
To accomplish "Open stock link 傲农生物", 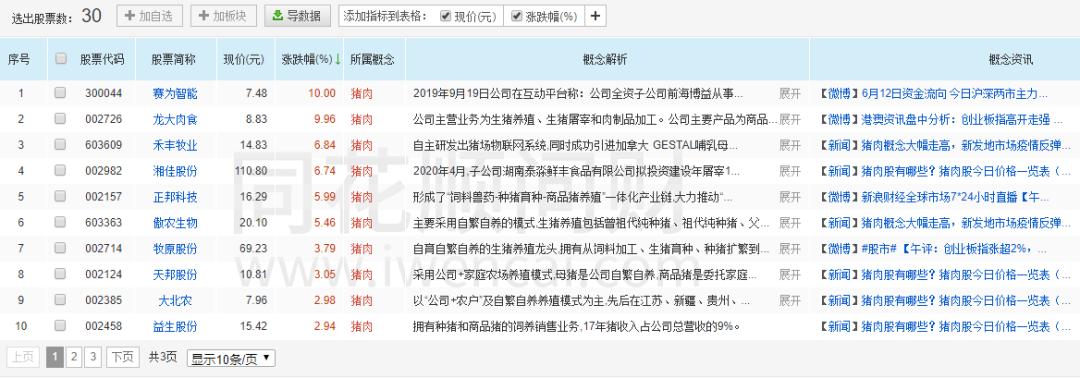I will point(175,222).
